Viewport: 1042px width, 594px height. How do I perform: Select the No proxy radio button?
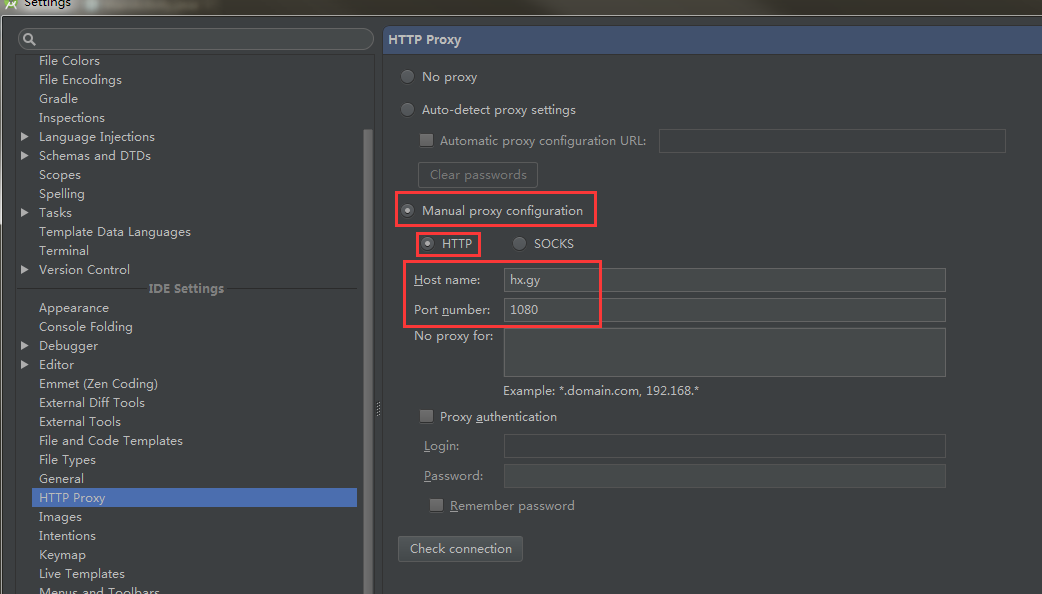(407, 77)
